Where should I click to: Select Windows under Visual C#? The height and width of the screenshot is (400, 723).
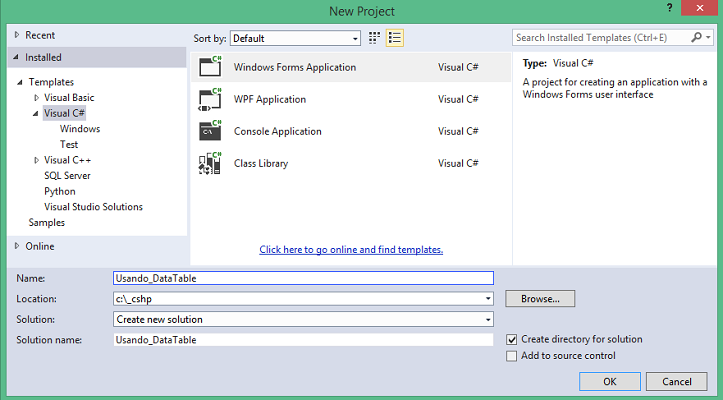[80, 129]
